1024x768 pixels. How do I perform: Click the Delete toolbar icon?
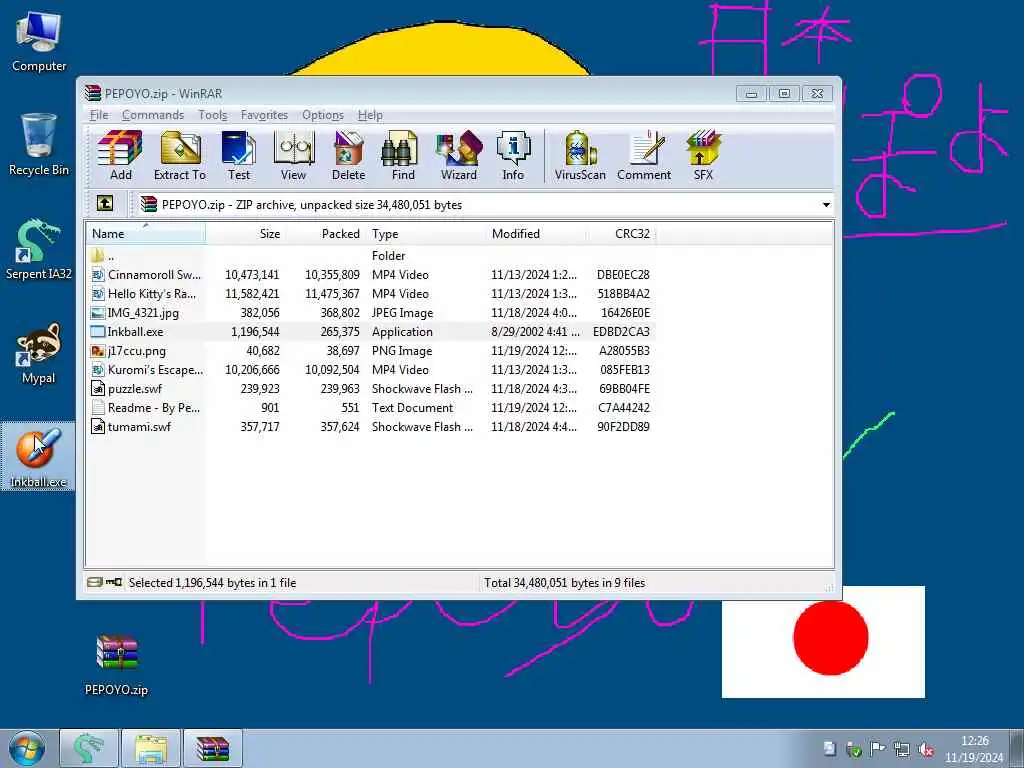pyautogui.click(x=348, y=155)
